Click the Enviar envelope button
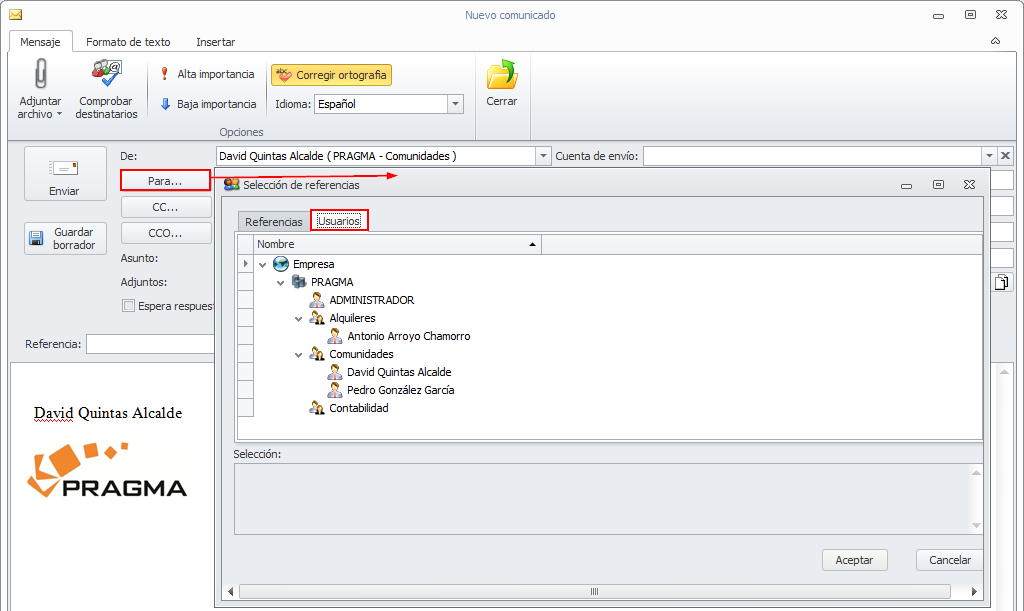 pyautogui.click(x=65, y=174)
